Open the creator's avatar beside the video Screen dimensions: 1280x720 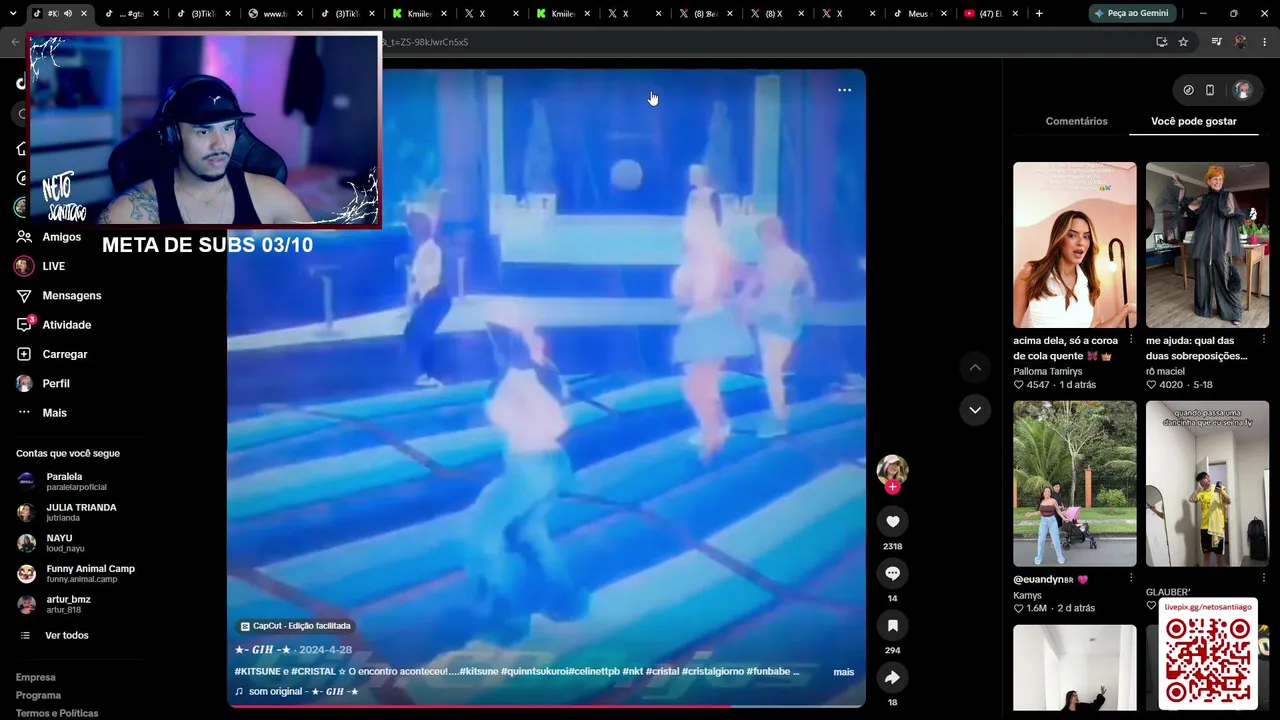click(x=892, y=470)
